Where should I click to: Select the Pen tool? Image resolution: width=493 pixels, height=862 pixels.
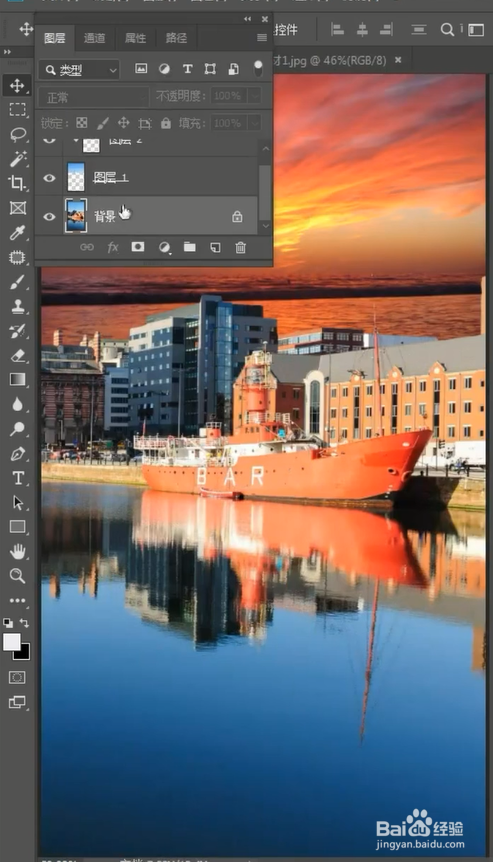pos(17,454)
